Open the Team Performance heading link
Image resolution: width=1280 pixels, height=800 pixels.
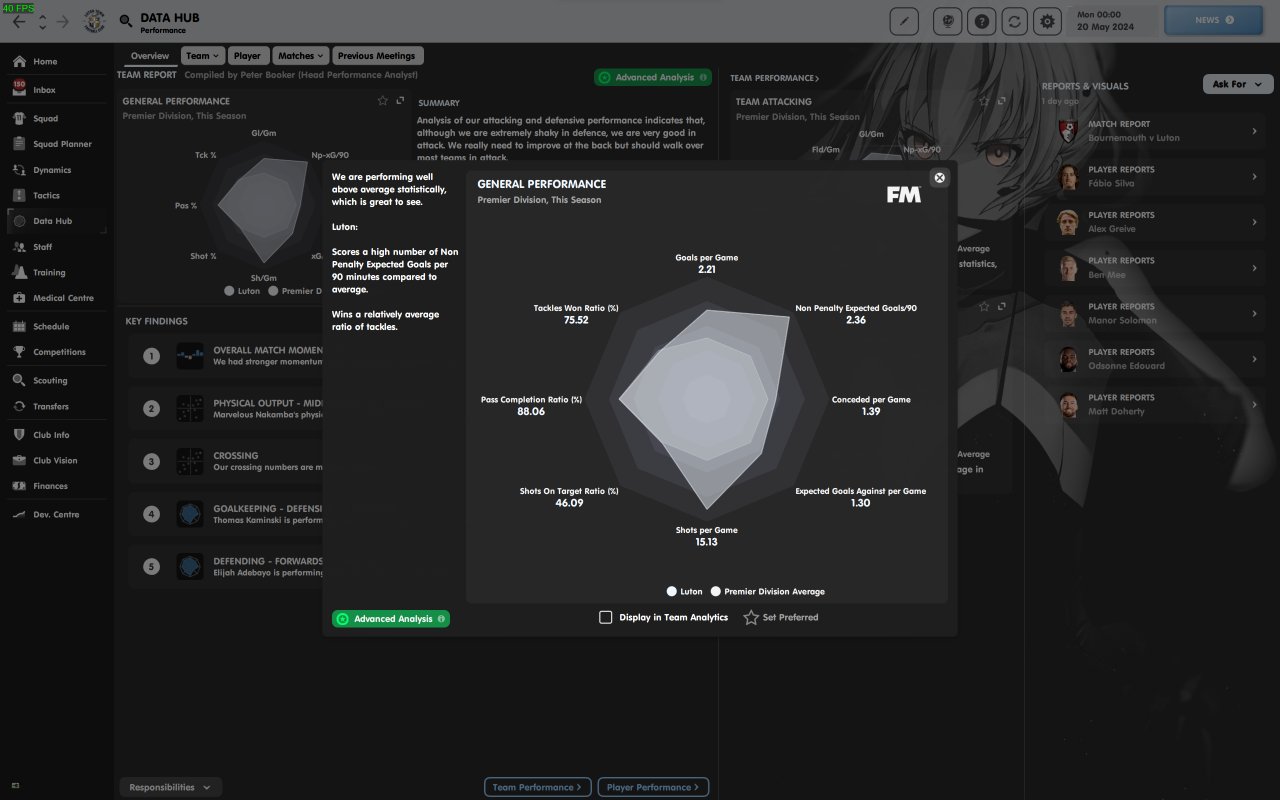[x=774, y=78]
